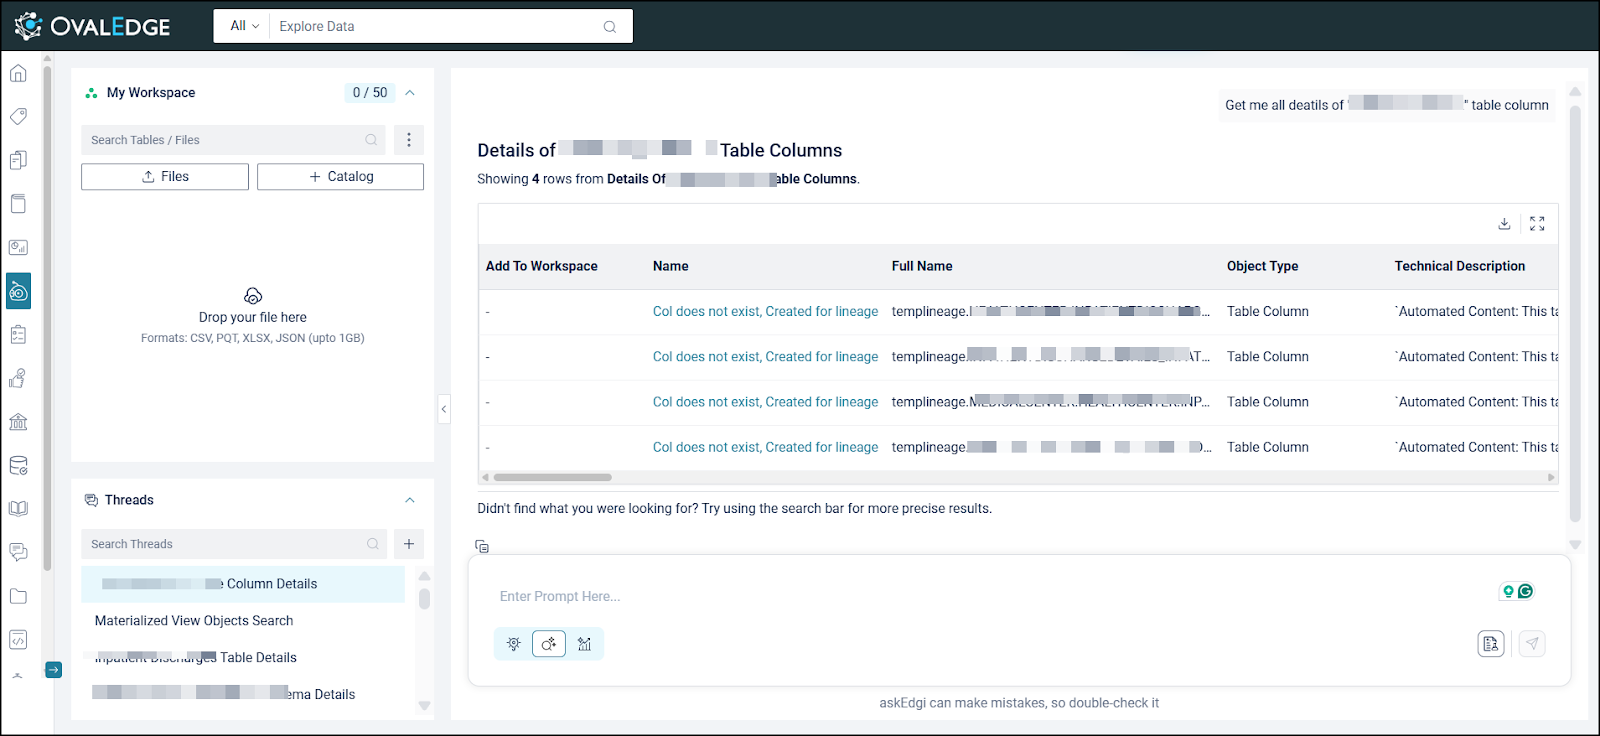
Task: Toggle the lightbulb mode in prompt box
Action: pyautogui.click(x=514, y=644)
